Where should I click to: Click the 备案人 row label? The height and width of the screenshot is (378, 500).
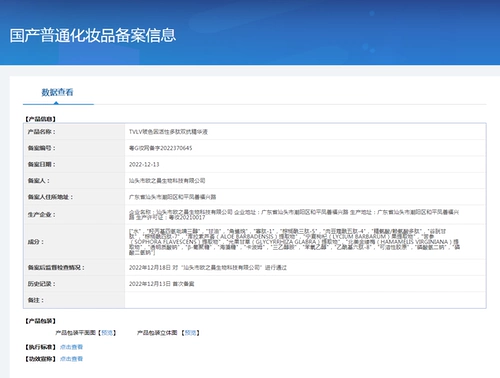[x=39, y=181]
